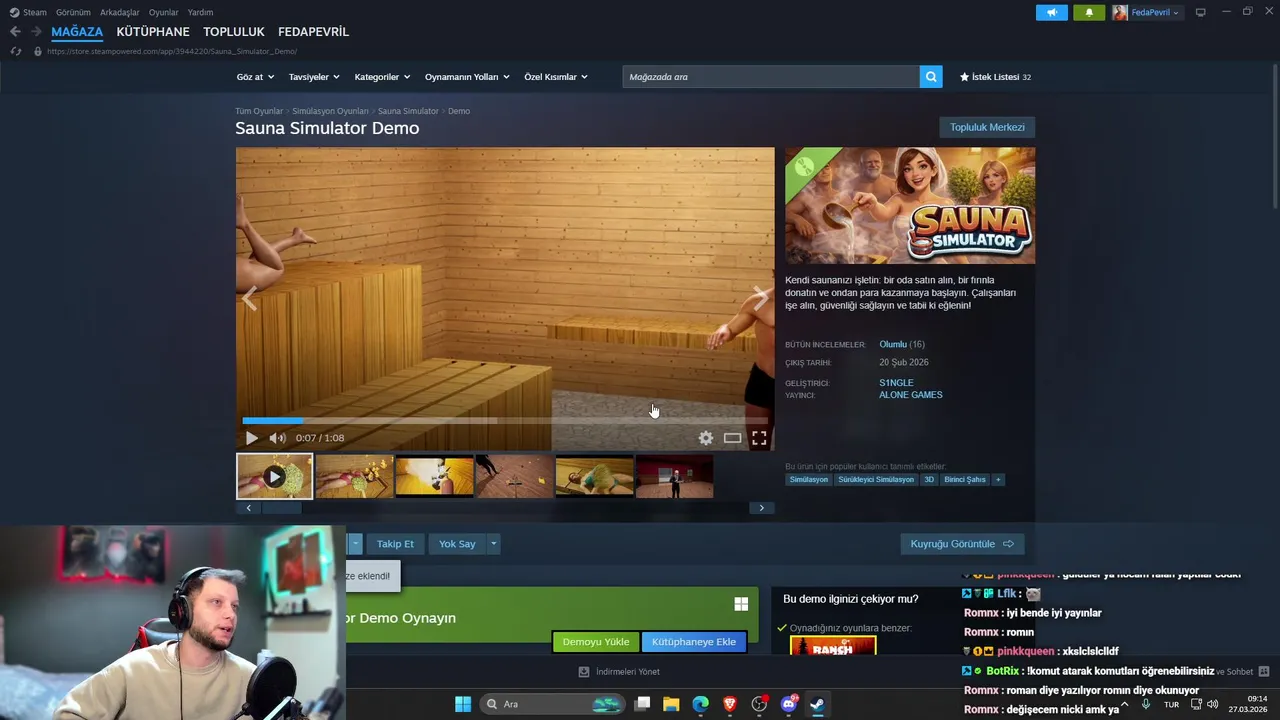Click the tray microphone icon
1280x720 pixels.
coord(1146,704)
